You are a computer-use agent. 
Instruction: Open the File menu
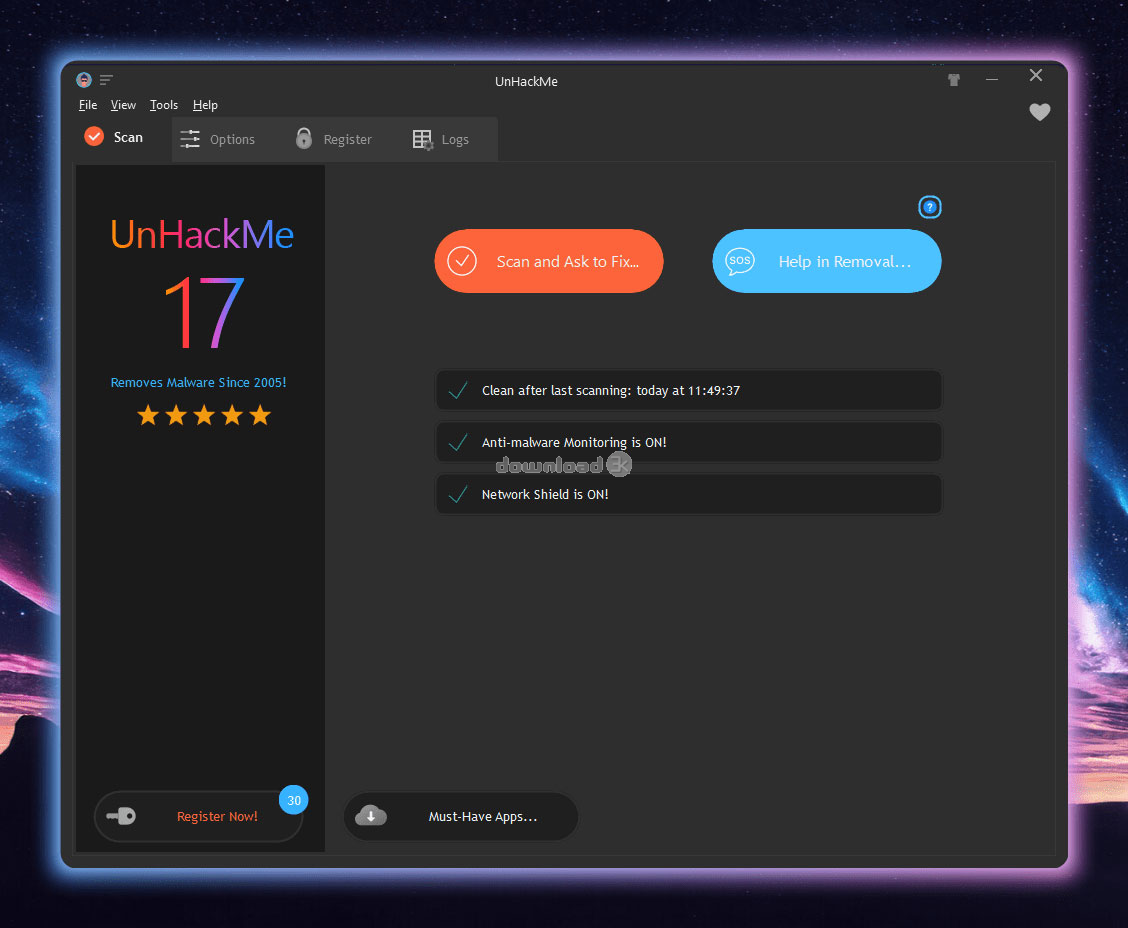88,105
